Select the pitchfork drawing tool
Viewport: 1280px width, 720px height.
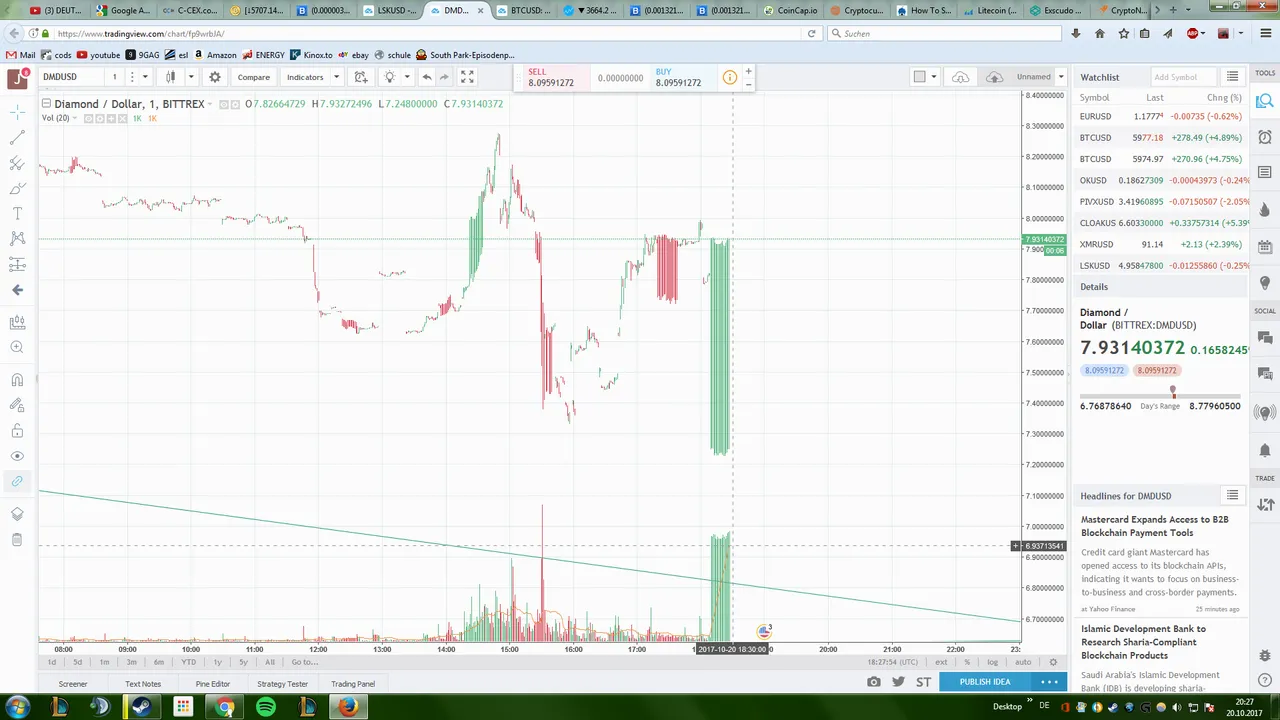coord(17,163)
